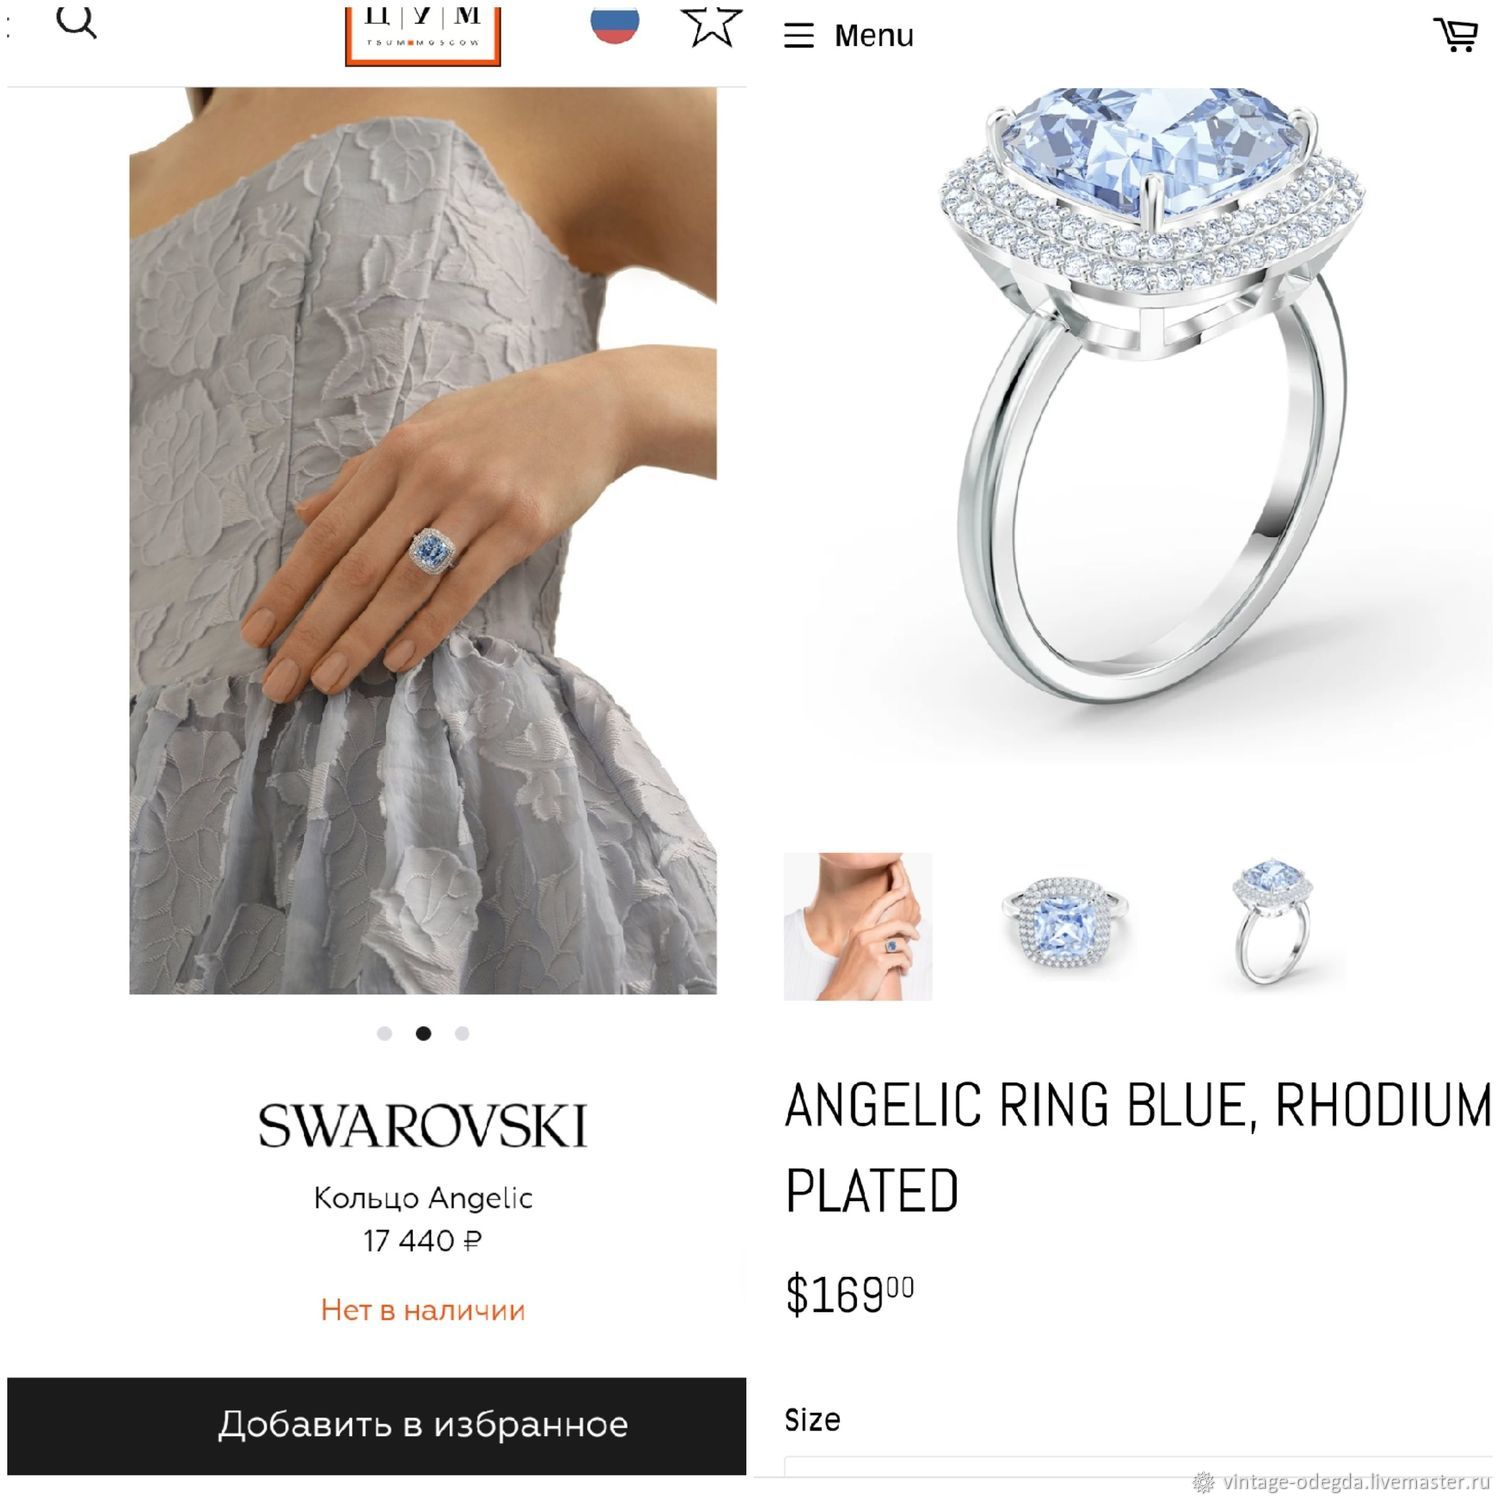Select the second carousel dot
Viewport: 1500px width, 1500px height.
tap(423, 1033)
